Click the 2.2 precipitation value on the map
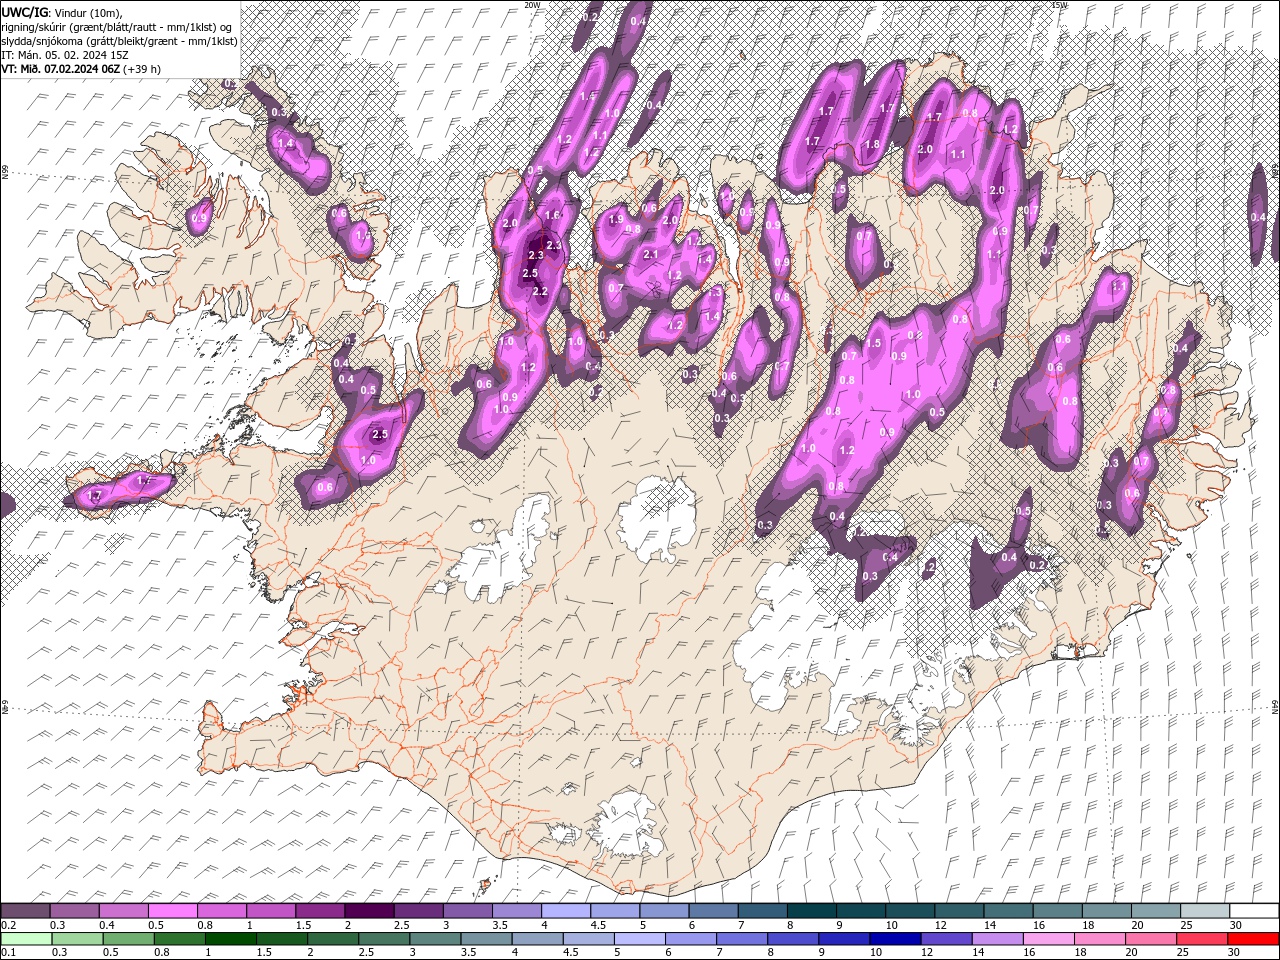 pos(541,291)
